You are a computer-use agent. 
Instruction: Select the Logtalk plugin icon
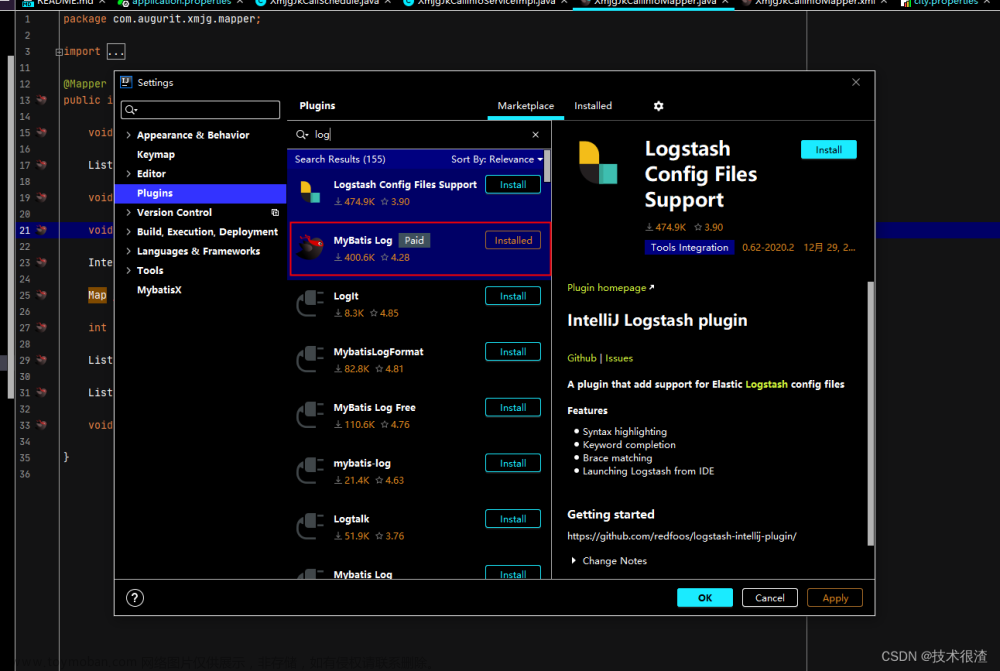(311, 527)
